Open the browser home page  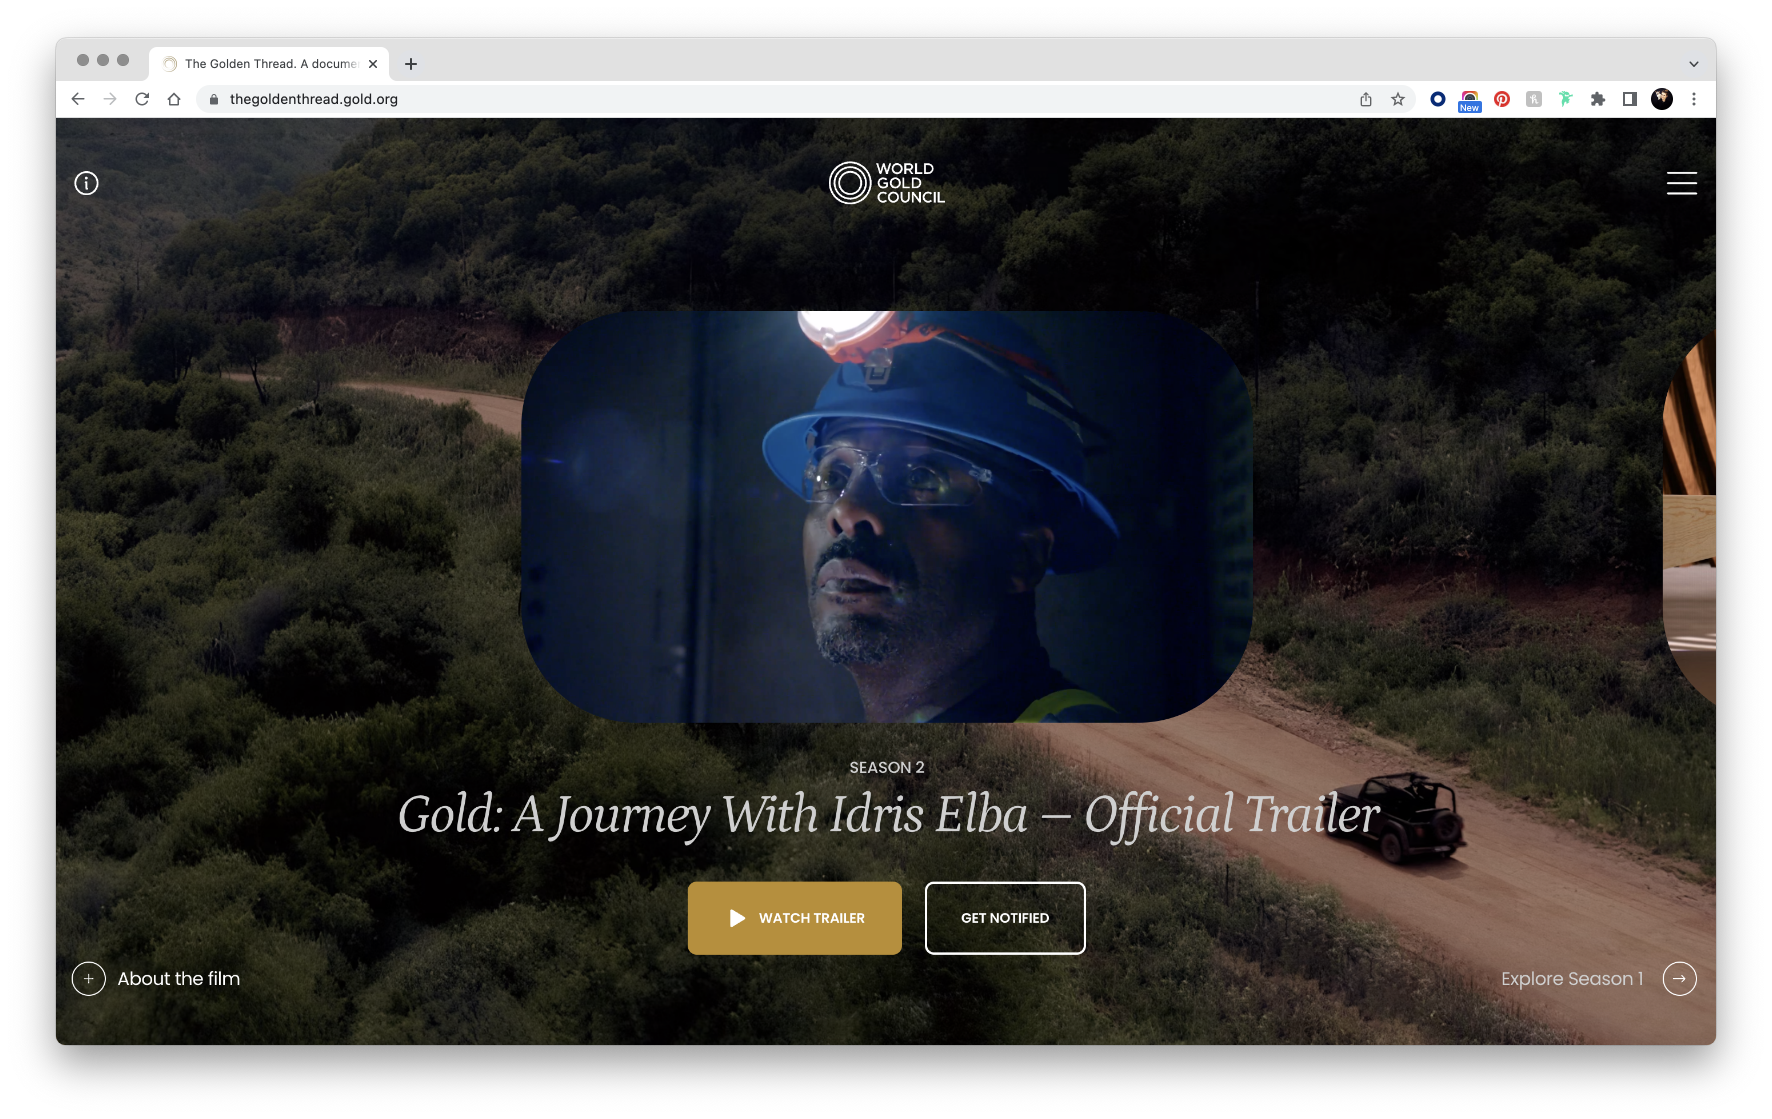[174, 99]
